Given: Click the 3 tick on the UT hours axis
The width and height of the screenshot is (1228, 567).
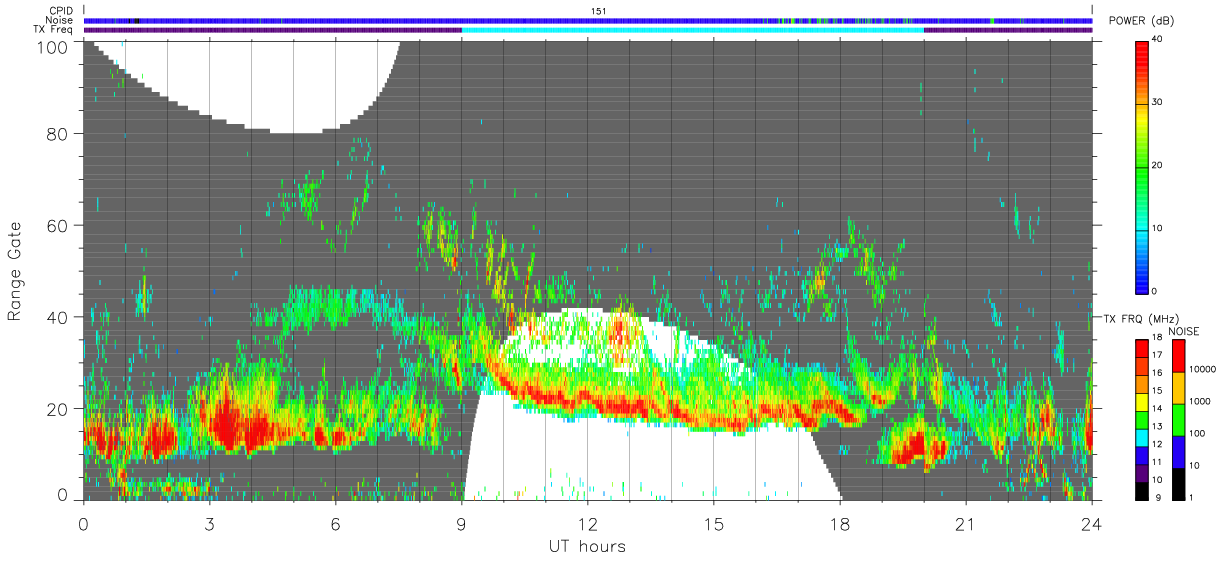Looking at the screenshot, I should [210, 523].
